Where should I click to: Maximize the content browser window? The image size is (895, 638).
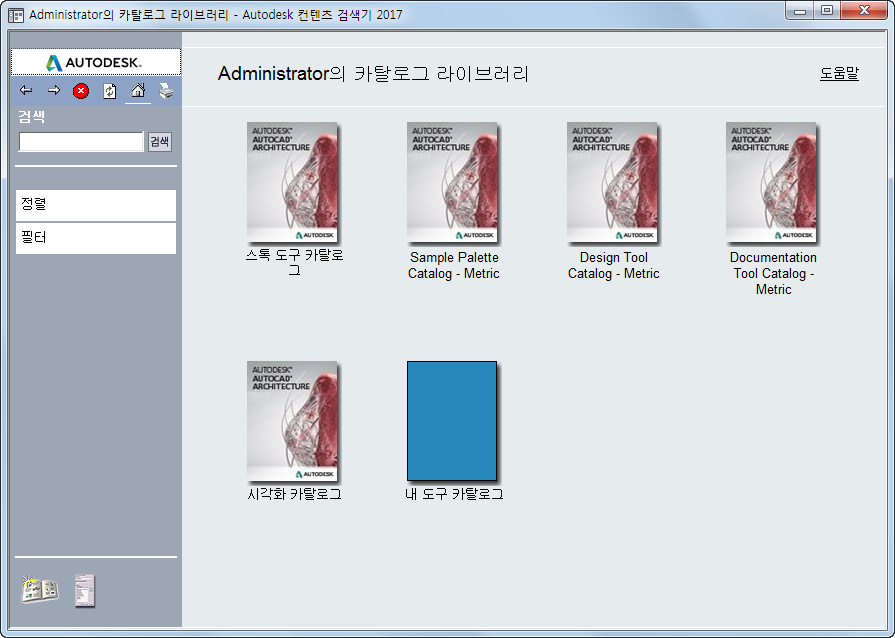point(827,11)
